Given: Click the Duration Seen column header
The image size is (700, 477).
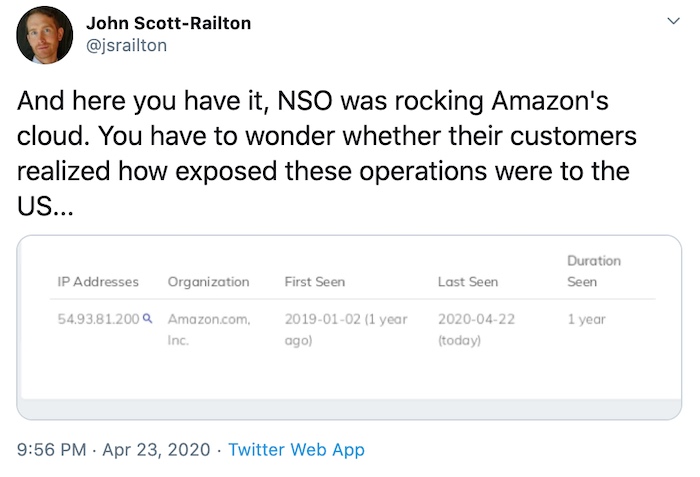Looking at the screenshot, I should 594,271.
